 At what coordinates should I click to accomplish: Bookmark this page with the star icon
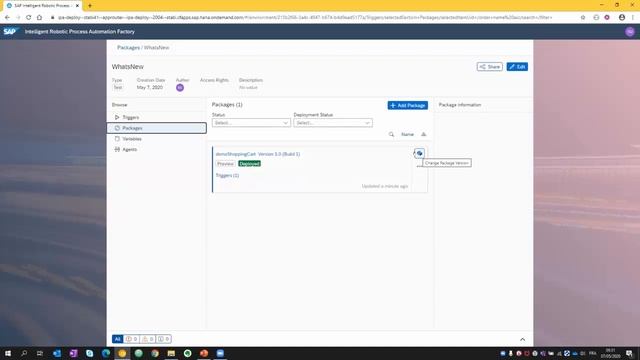click(x=583, y=18)
